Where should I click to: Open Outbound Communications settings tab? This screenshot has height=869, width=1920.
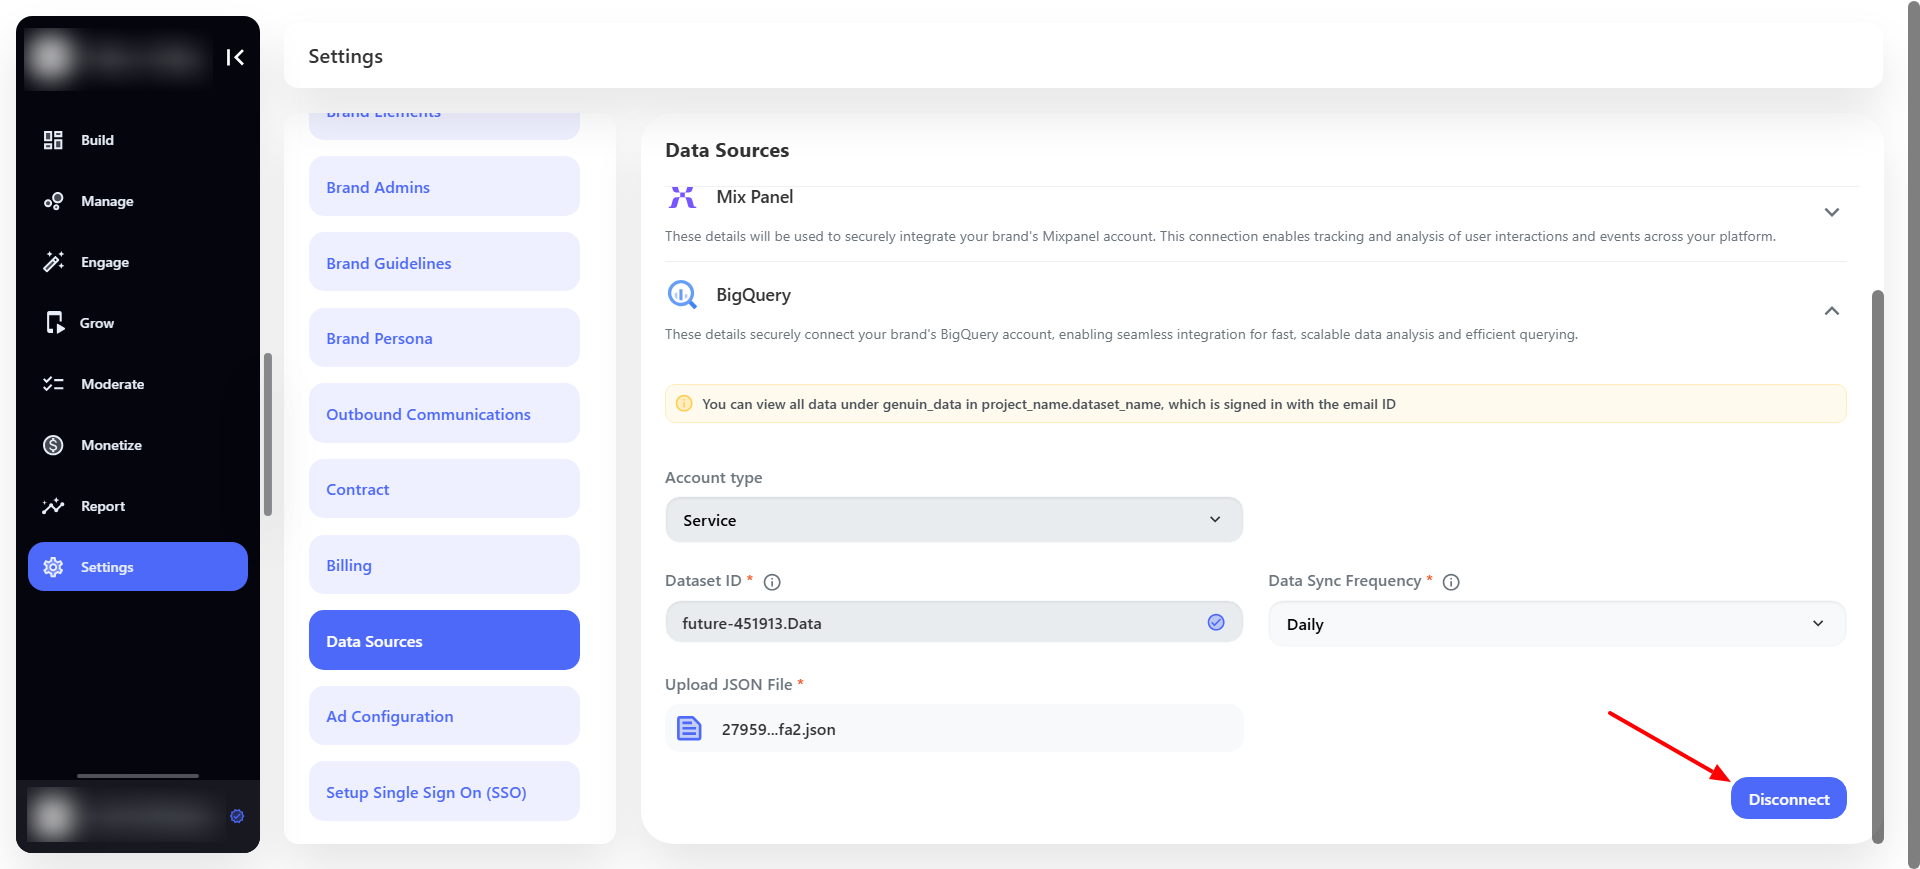point(444,414)
